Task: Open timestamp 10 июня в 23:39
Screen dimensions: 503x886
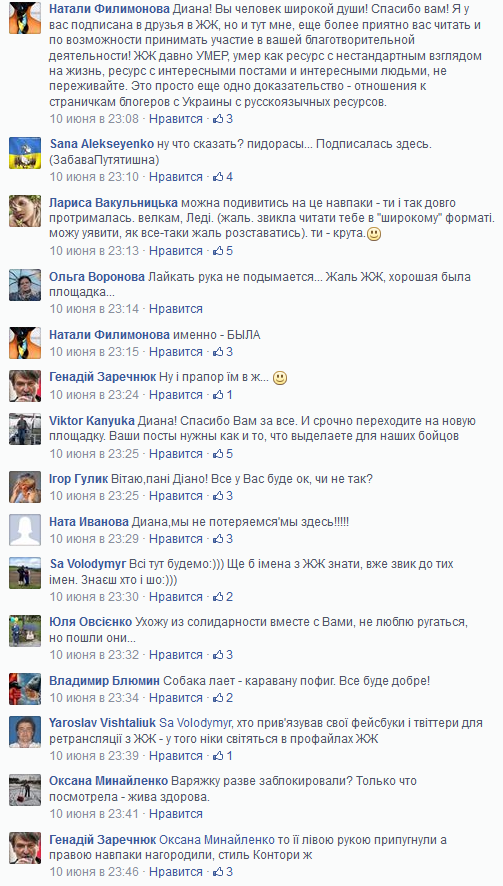Action: 94,755
